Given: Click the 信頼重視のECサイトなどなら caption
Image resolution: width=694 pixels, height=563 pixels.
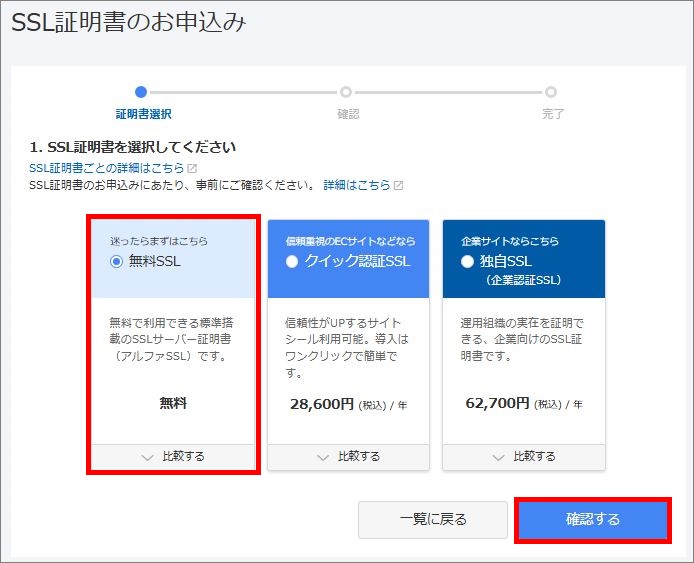Looking at the screenshot, I should (x=350, y=241).
